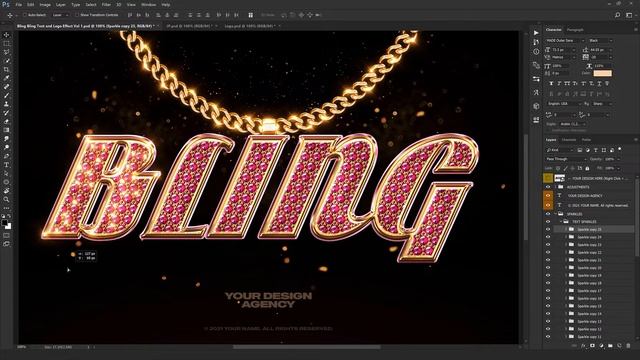Open the Actions panel play icon
The image size is (640, 360).
click(x=536, y=33)
